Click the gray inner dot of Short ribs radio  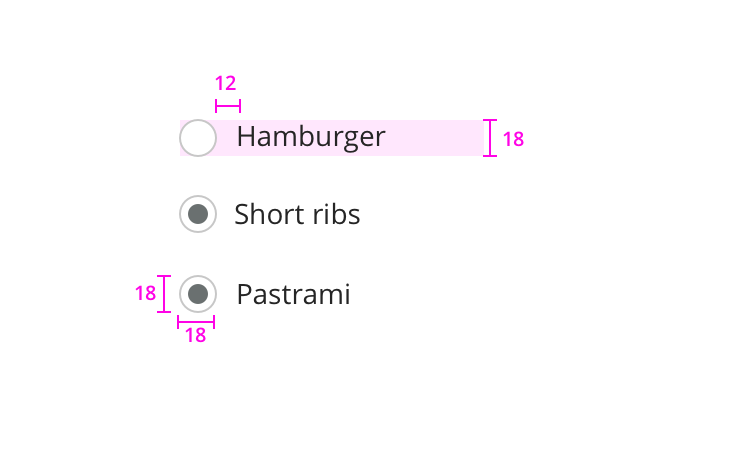pyautogui.click(x=198, y=214)
